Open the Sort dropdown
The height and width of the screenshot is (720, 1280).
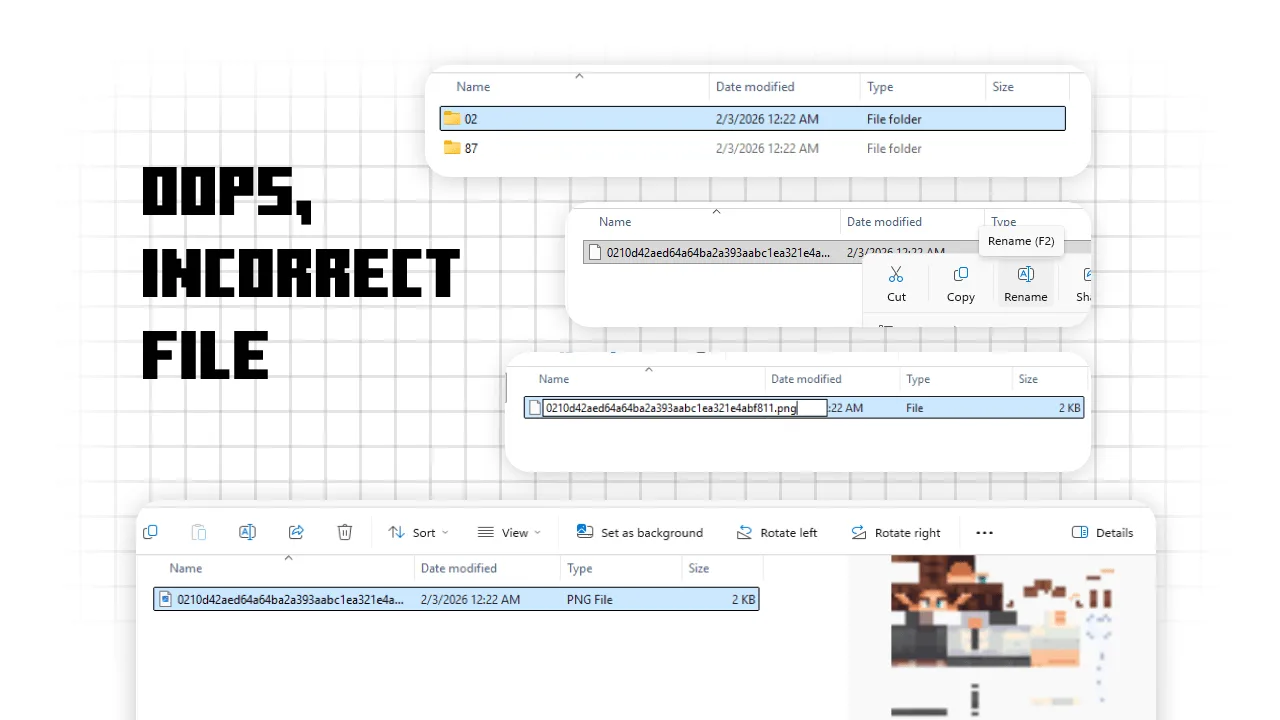coord(418,532)
